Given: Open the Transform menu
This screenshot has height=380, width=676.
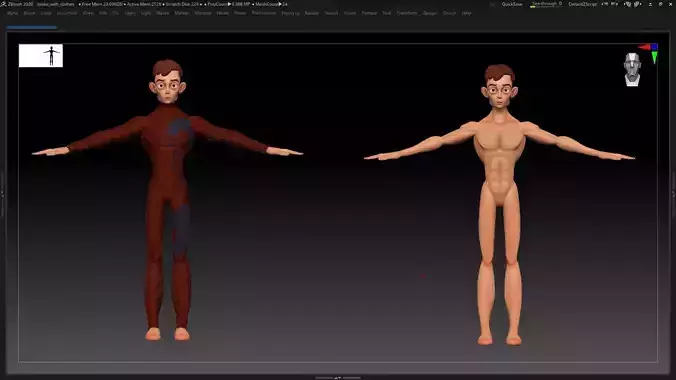Looking at the screenshot, I should click(407, 13).
